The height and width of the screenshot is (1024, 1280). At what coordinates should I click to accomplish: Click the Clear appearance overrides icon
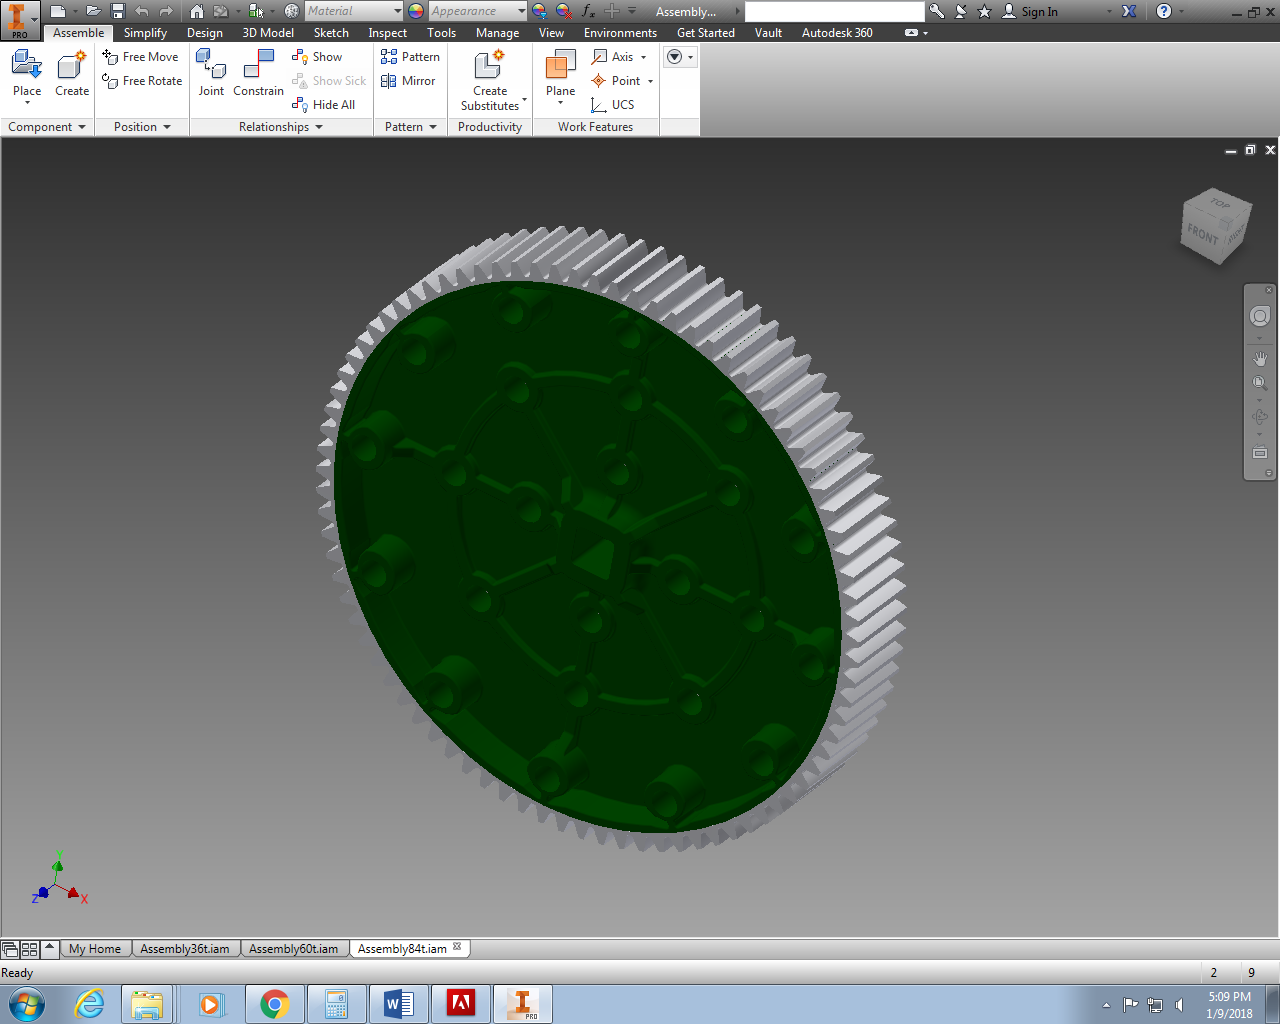564,11
